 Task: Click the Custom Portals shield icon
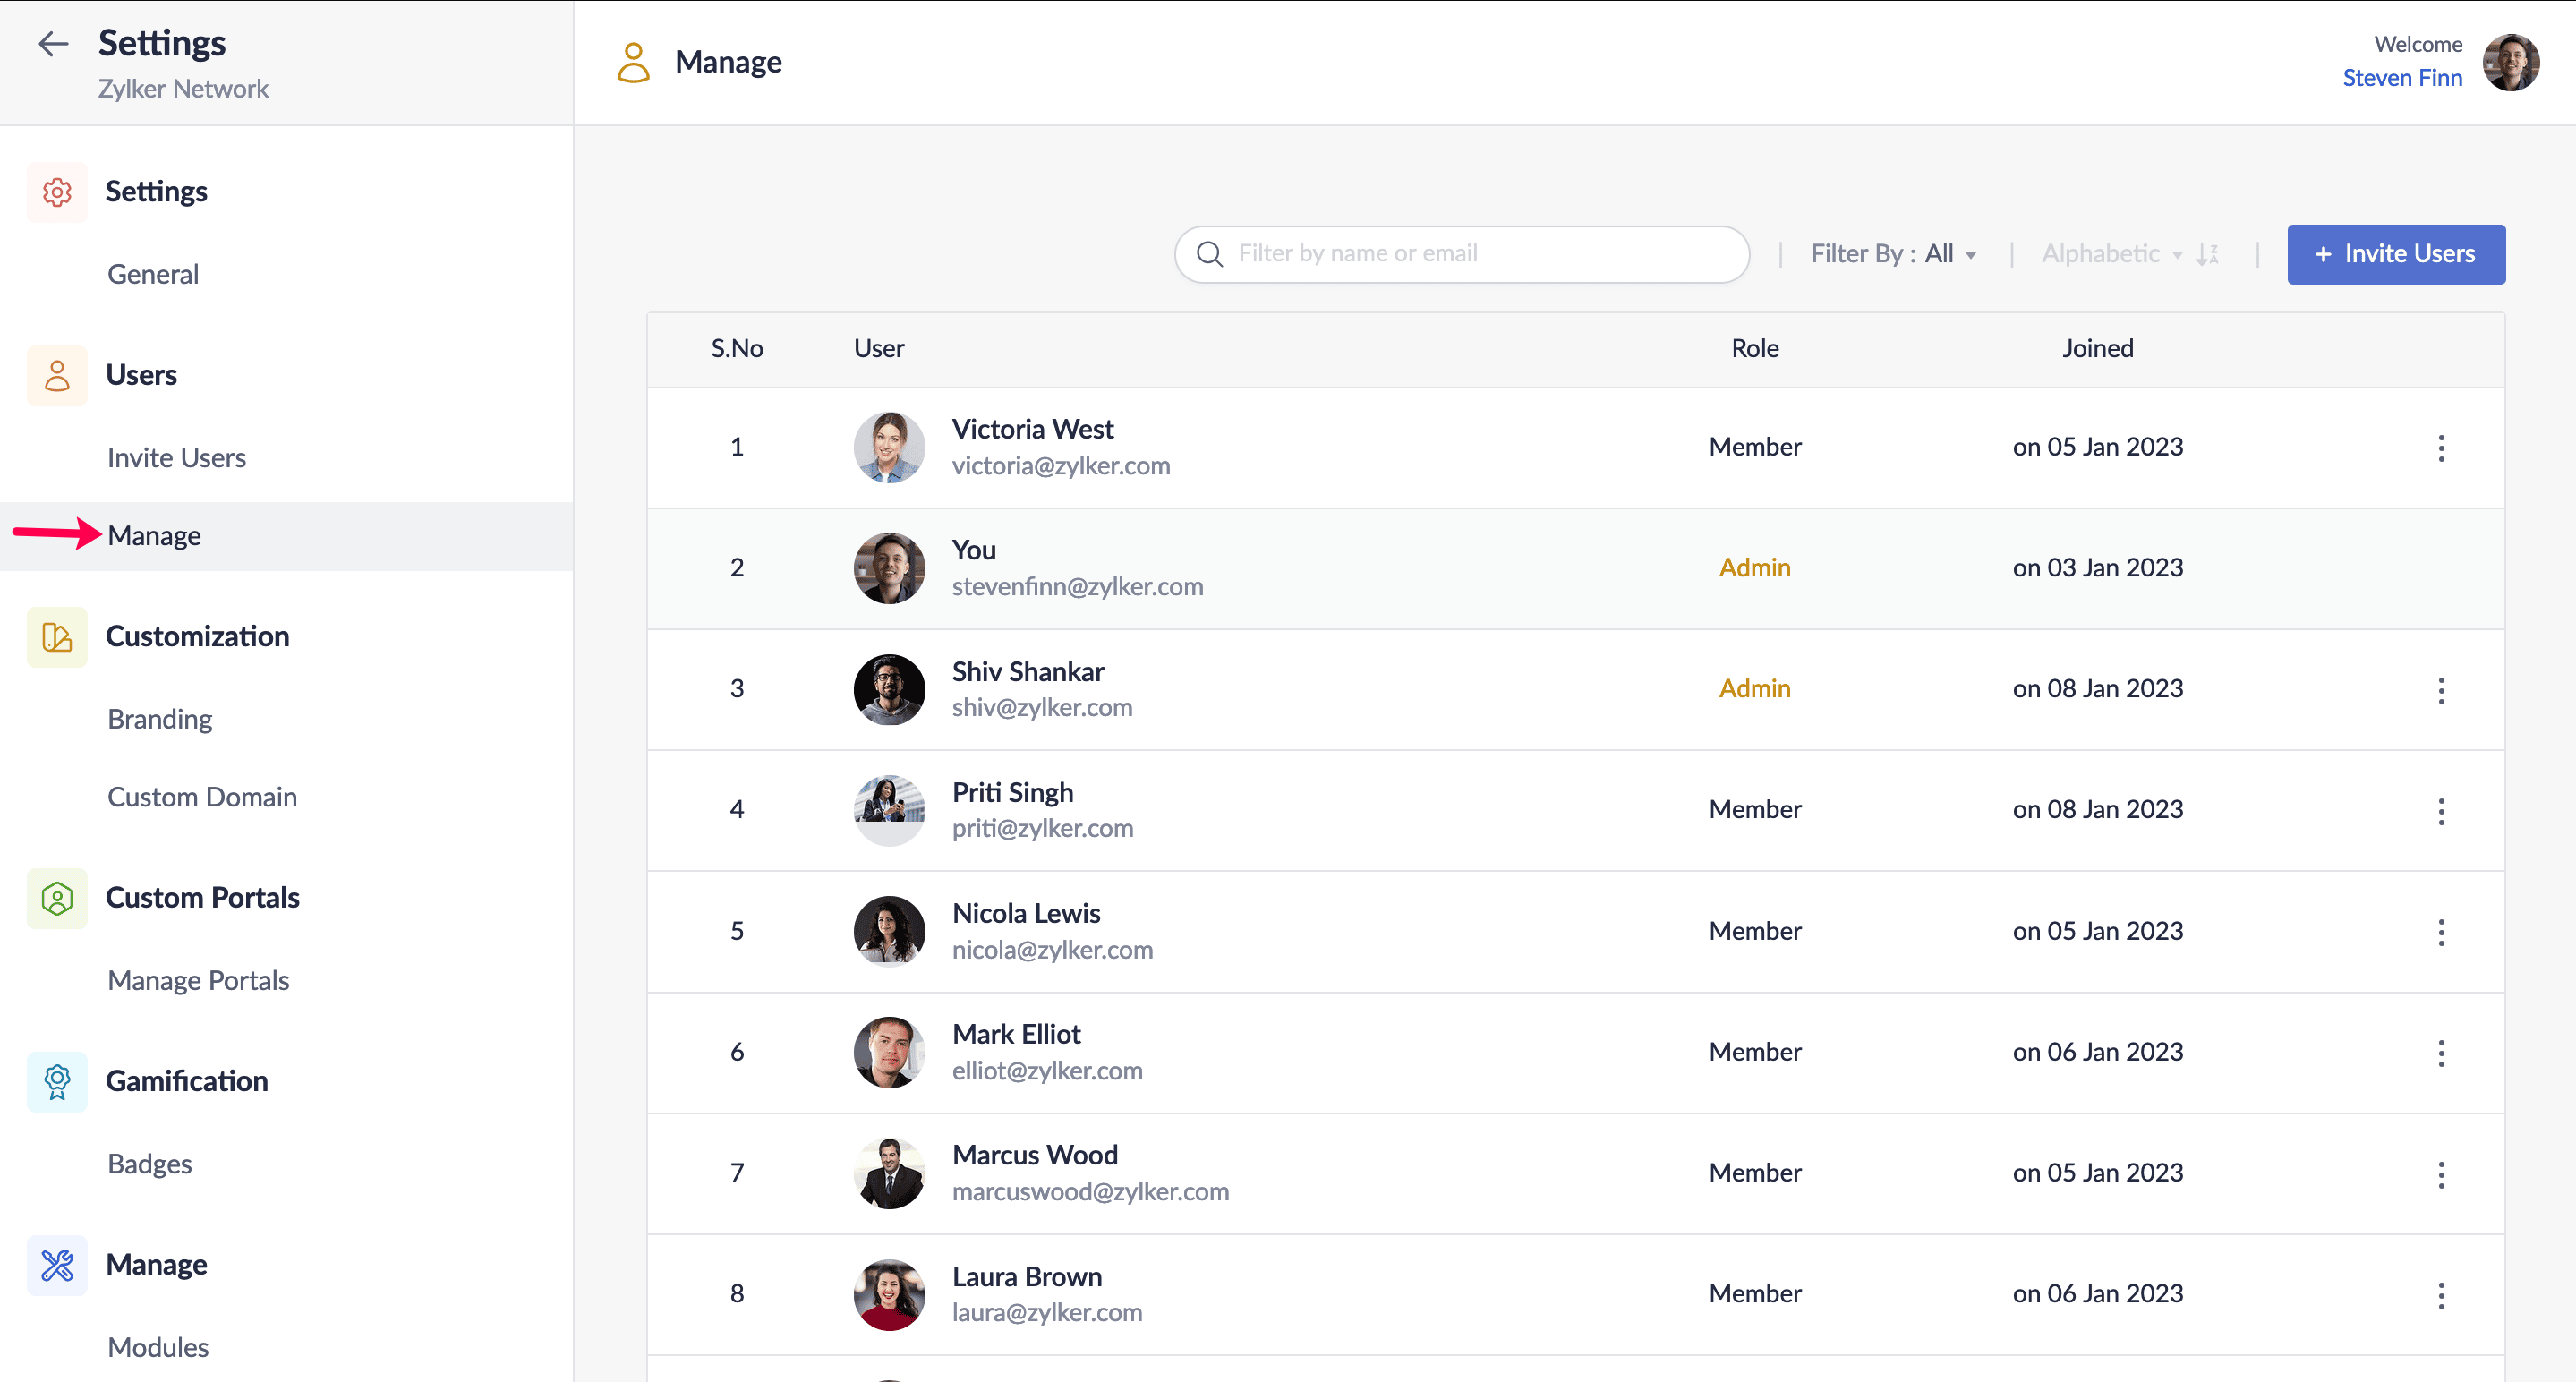tap(57, 897)
